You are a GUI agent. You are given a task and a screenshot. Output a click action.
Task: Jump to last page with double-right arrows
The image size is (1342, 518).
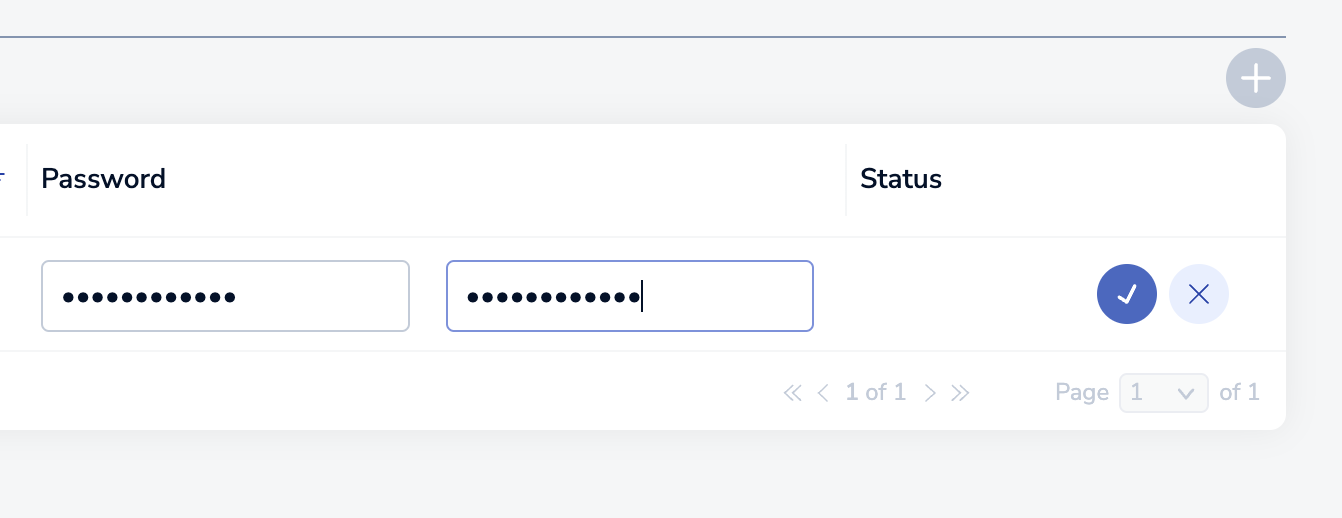tap(960, 393)
